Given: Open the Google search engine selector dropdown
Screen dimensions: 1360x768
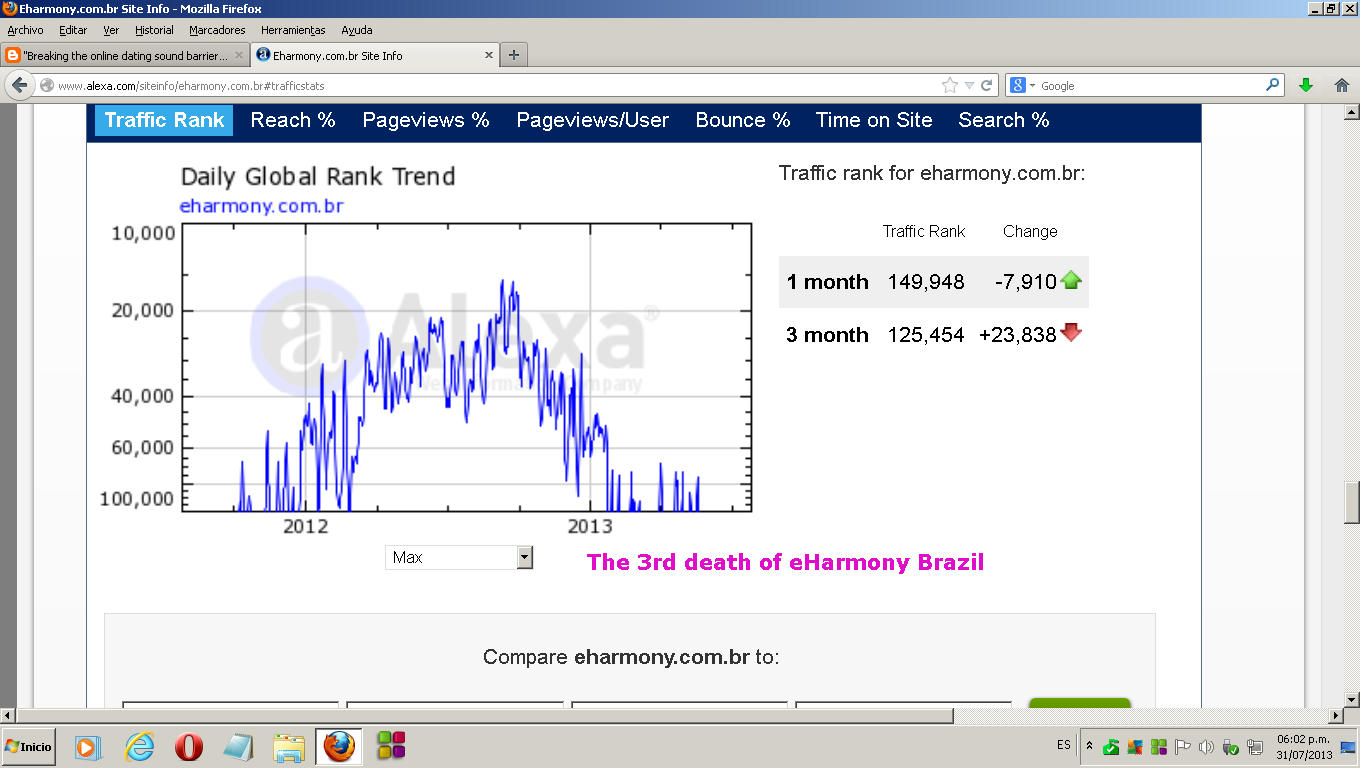Looking at the screenshot, I should (x=1021, y=86).
